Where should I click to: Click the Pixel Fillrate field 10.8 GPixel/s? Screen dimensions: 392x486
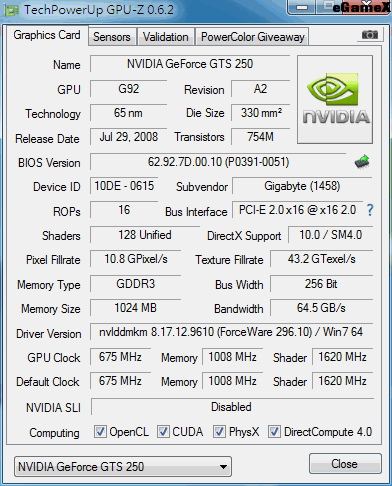pos(136,259)
